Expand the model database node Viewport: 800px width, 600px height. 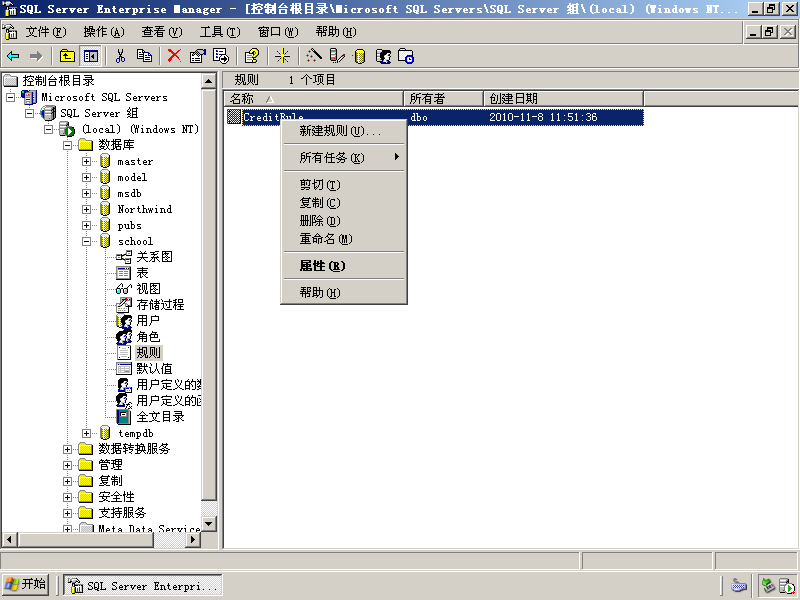tap(86, 178)
